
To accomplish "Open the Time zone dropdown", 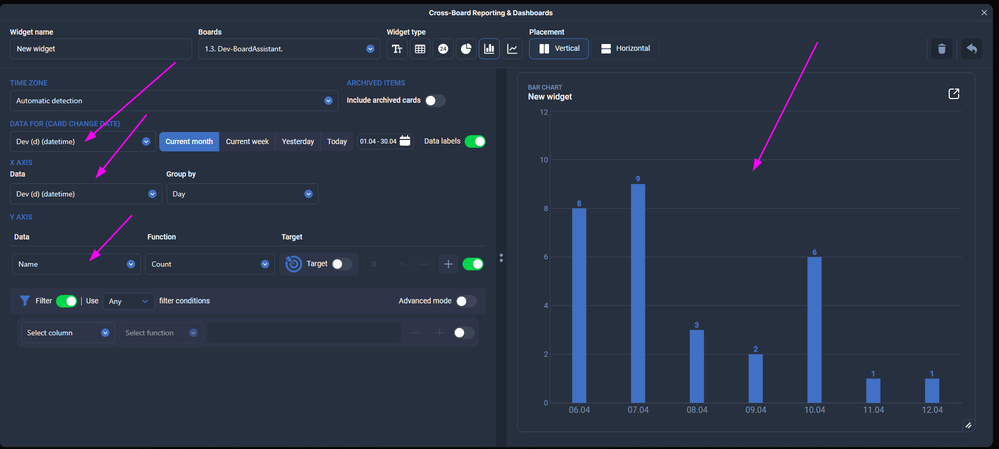I will tap(174, 101).
